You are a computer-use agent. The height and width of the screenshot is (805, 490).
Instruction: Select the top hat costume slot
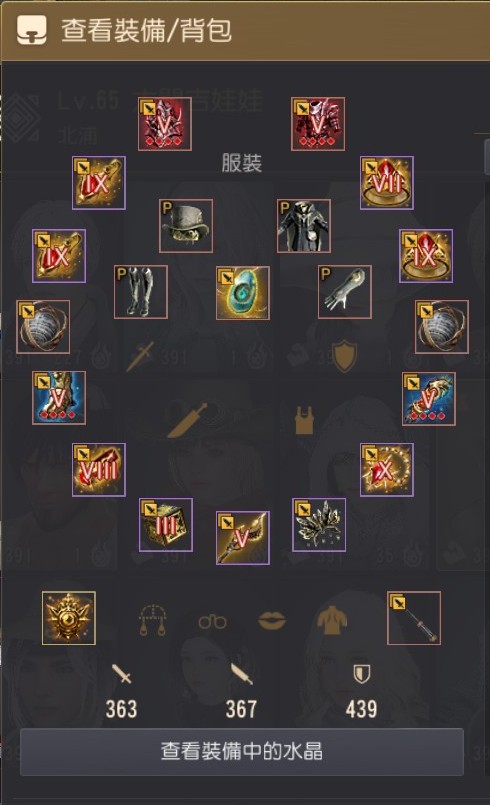[x=186, y=226]
